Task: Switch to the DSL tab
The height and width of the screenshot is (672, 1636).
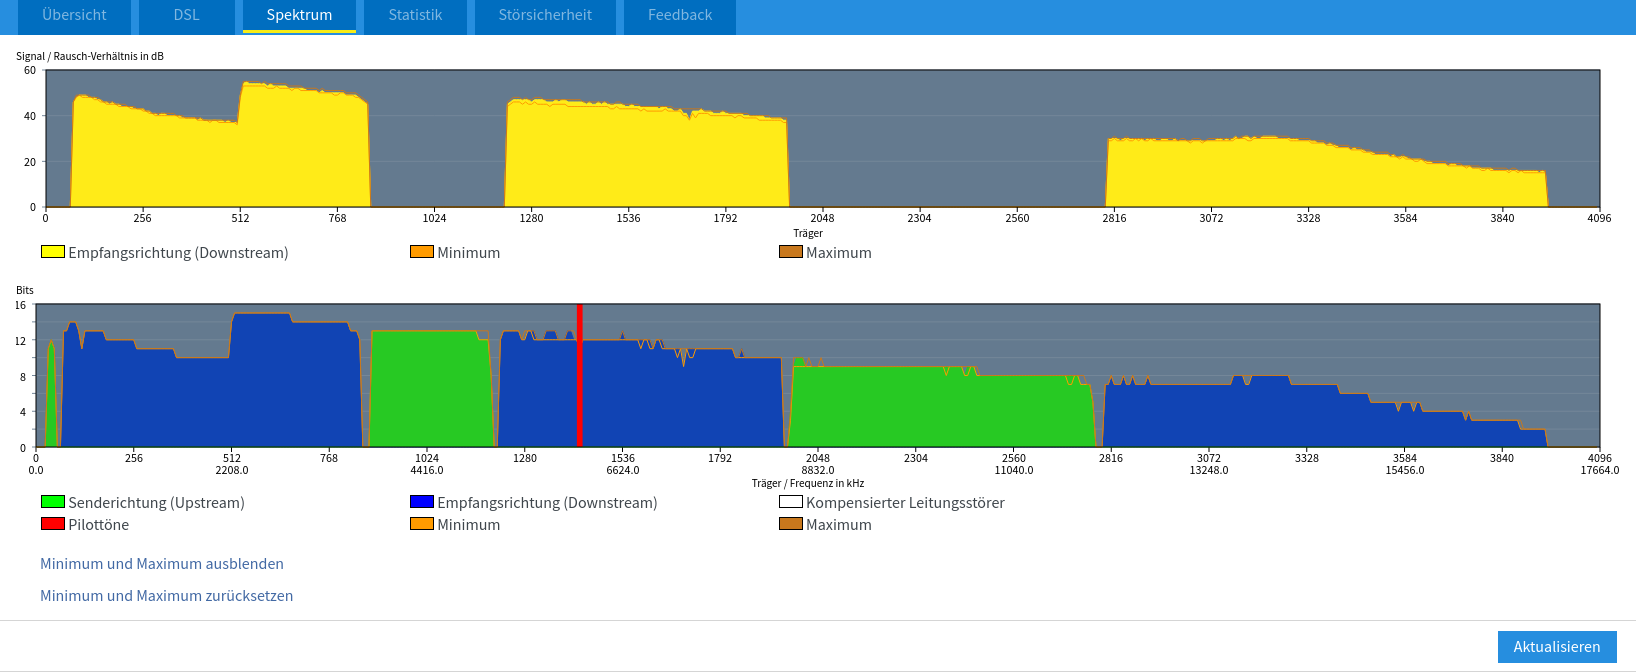Action: pos(187,16)
